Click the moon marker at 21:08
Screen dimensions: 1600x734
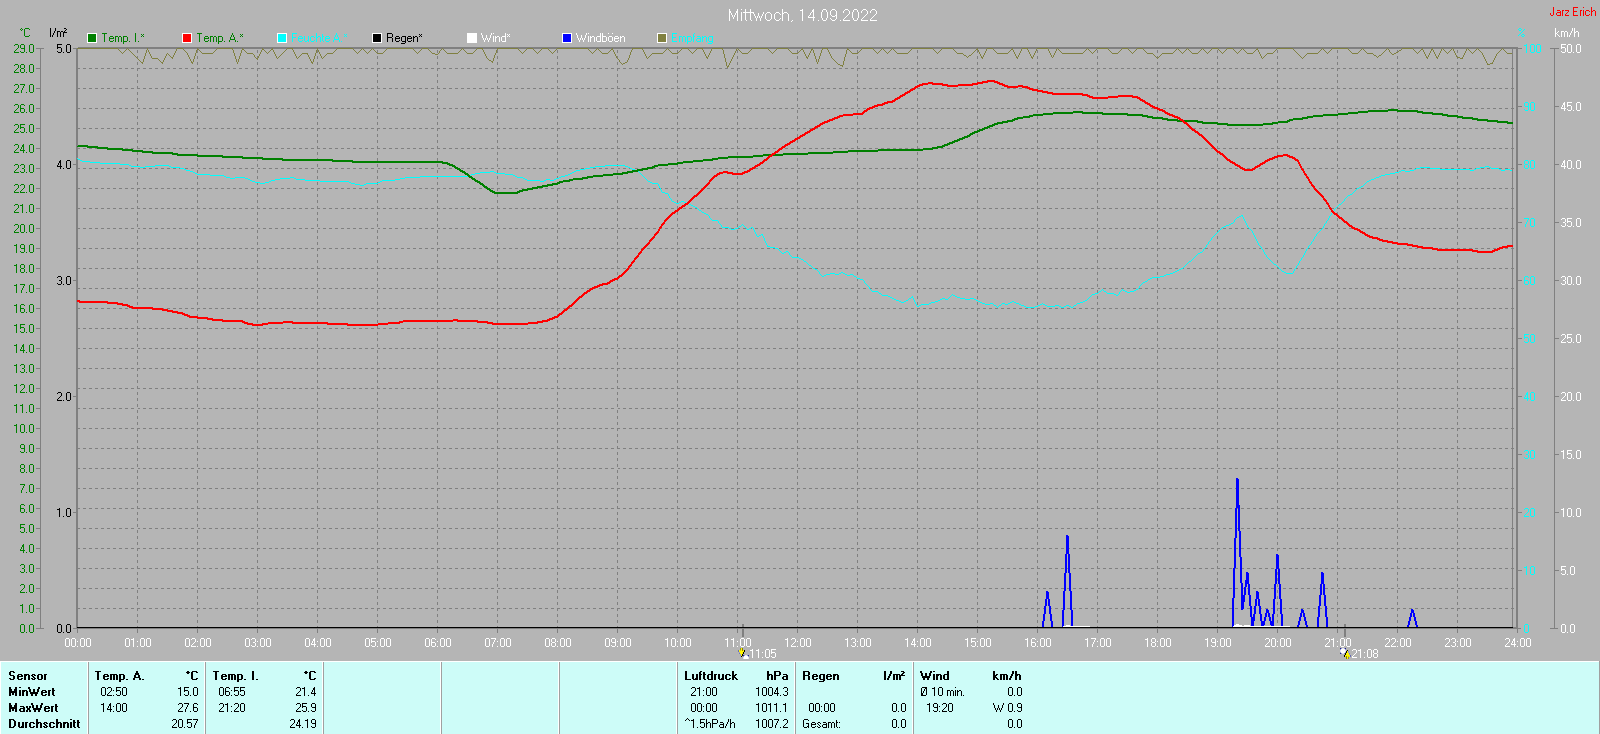click(x=1344, y=652)
